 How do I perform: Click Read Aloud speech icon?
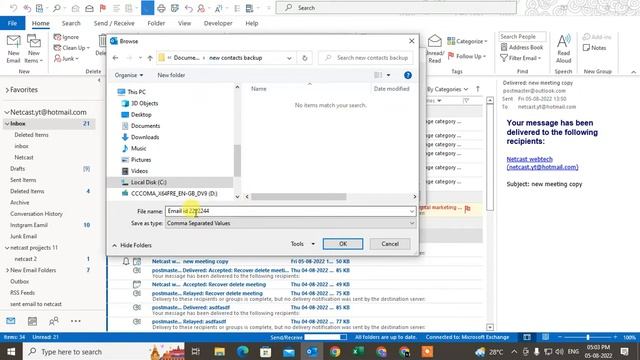(564, 49)
